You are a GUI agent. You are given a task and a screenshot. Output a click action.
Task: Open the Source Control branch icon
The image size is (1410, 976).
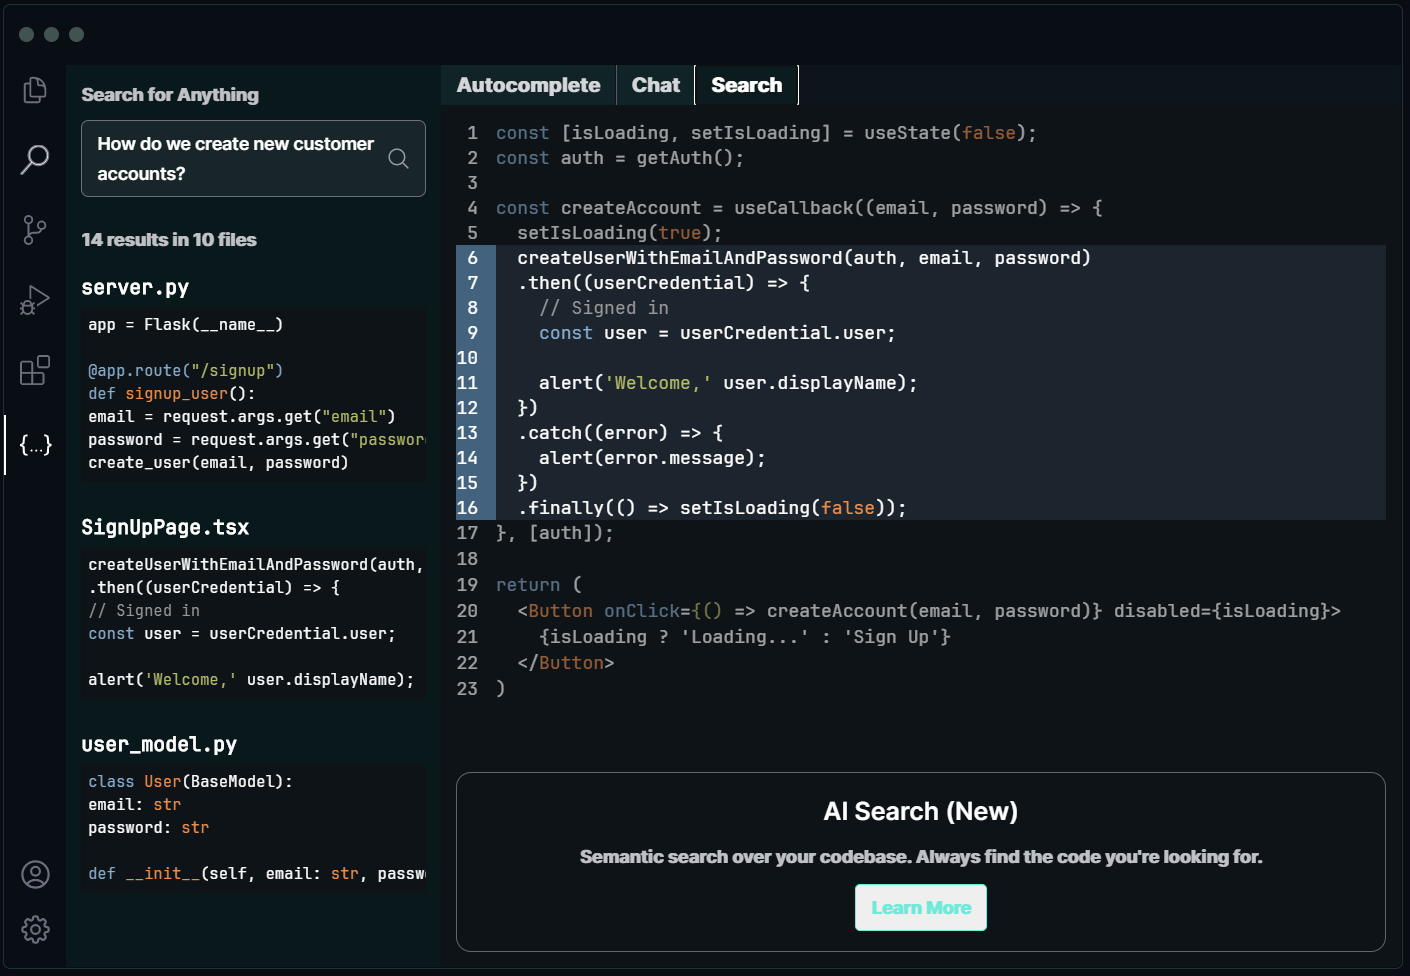click(x=35, y=230)
